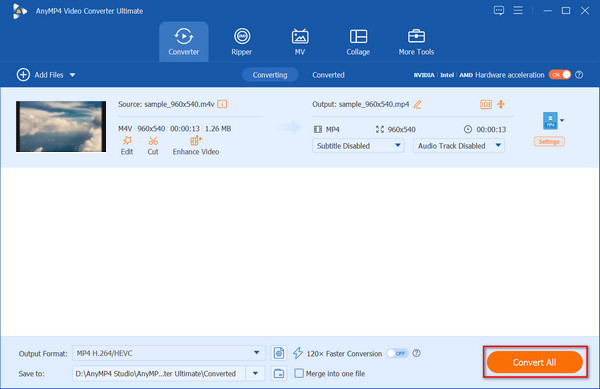The image size is (600, 389).
Task: Click the Add Files plus icon
Action: coord(23,75)
